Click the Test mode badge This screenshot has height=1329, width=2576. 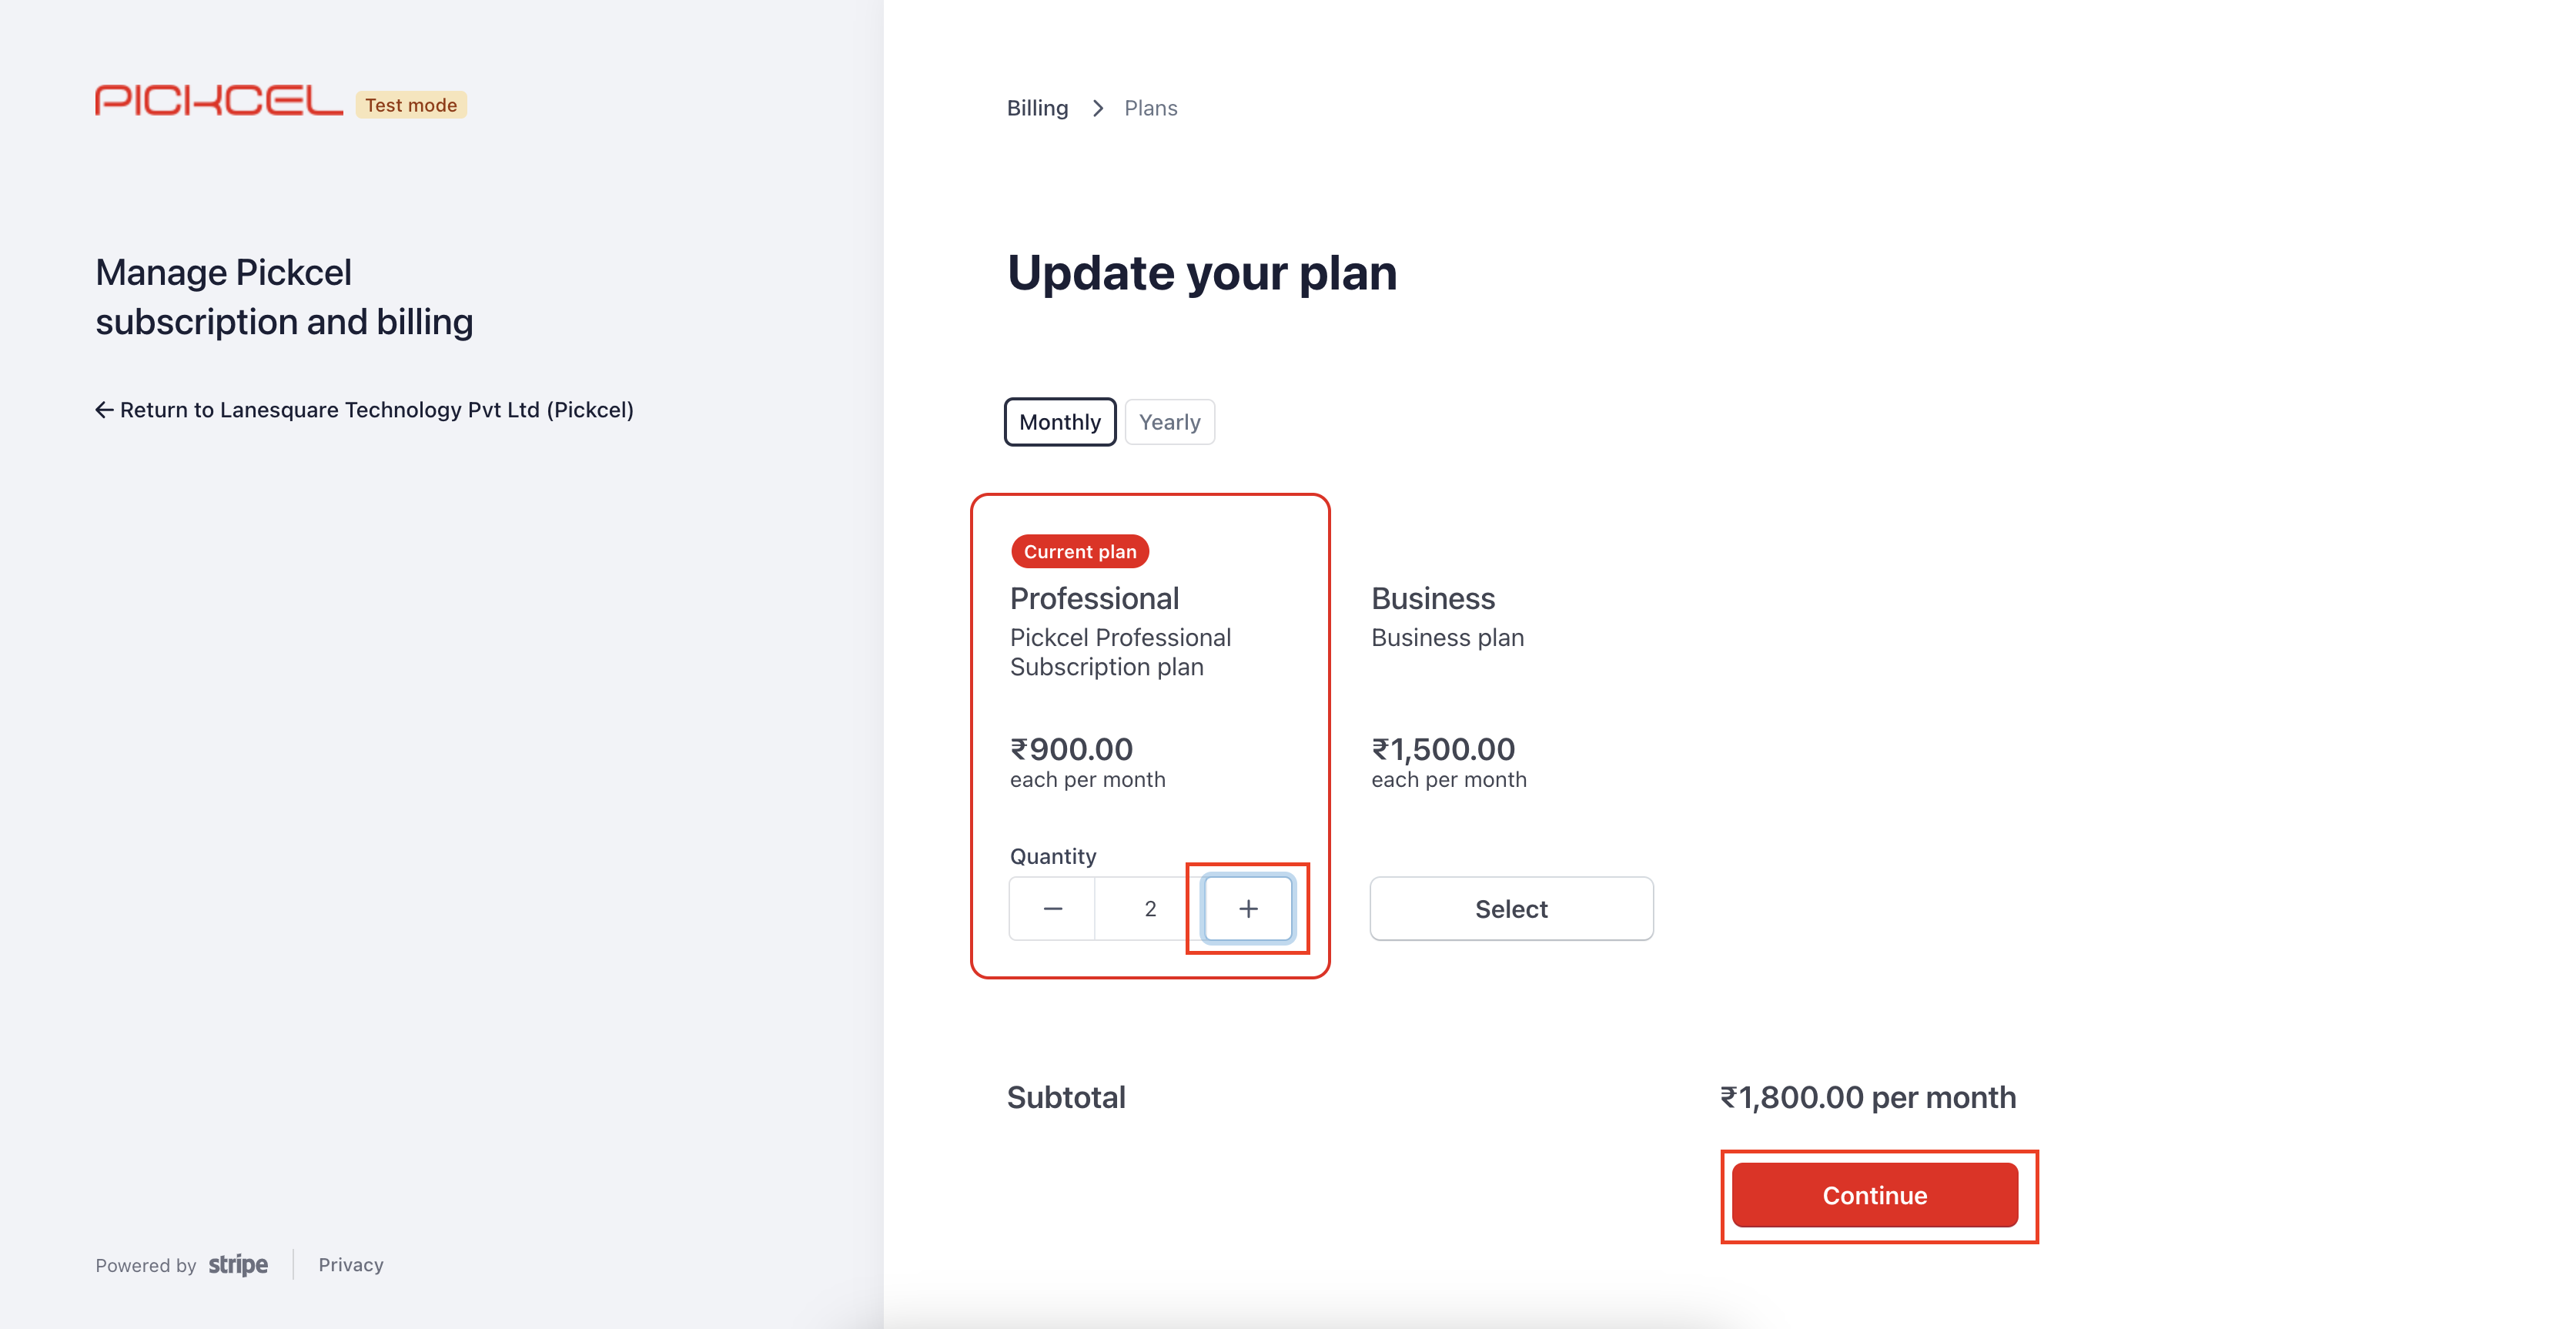click(x=411, y=105)
